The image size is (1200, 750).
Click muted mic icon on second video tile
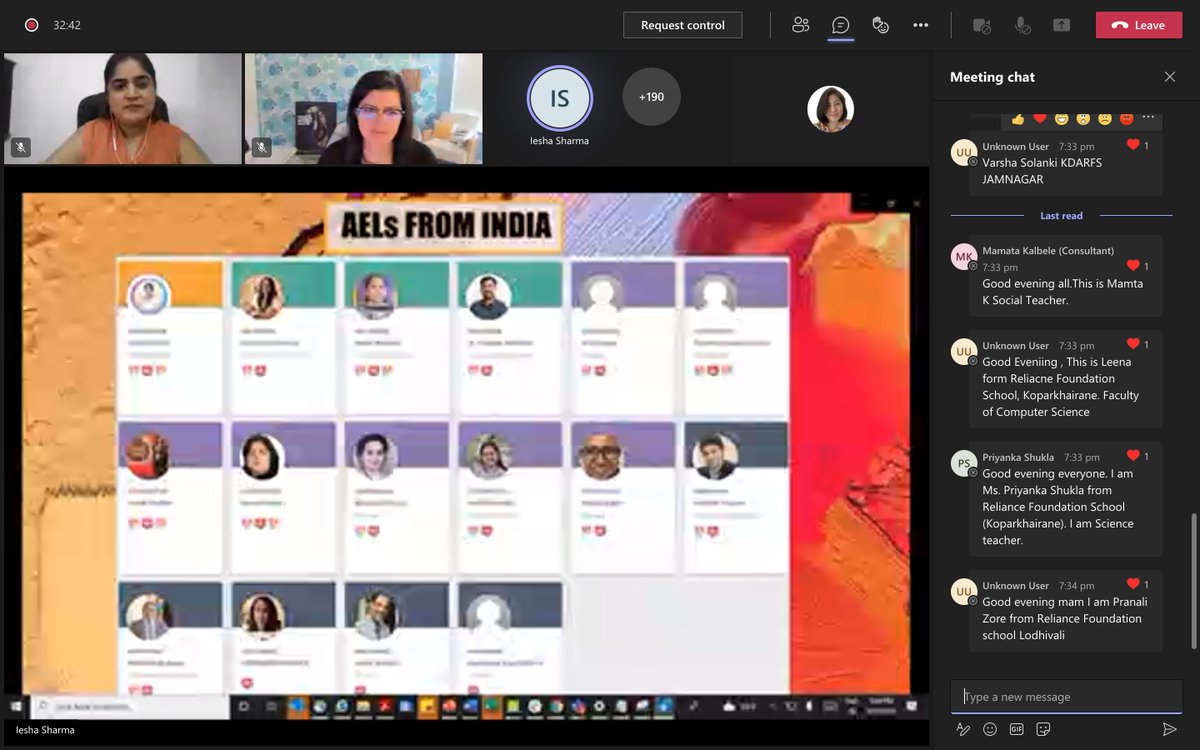pos(261,147)
